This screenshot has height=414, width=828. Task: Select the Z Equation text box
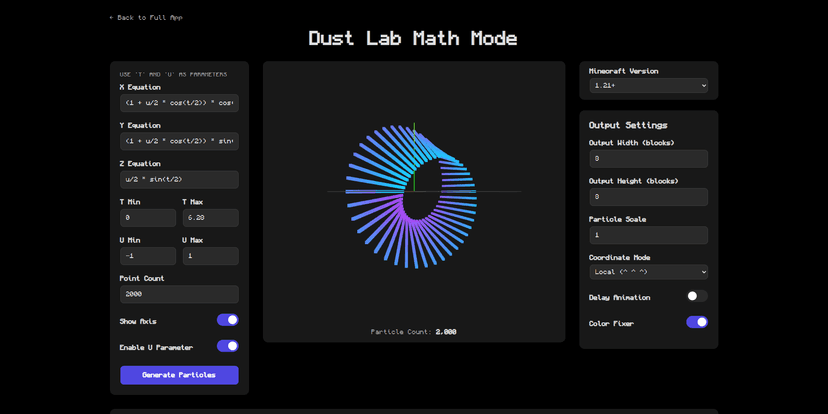click(179, 179)
